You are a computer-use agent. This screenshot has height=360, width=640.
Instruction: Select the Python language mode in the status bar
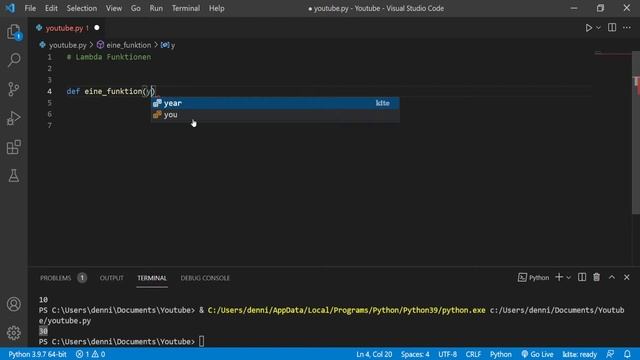500,354
